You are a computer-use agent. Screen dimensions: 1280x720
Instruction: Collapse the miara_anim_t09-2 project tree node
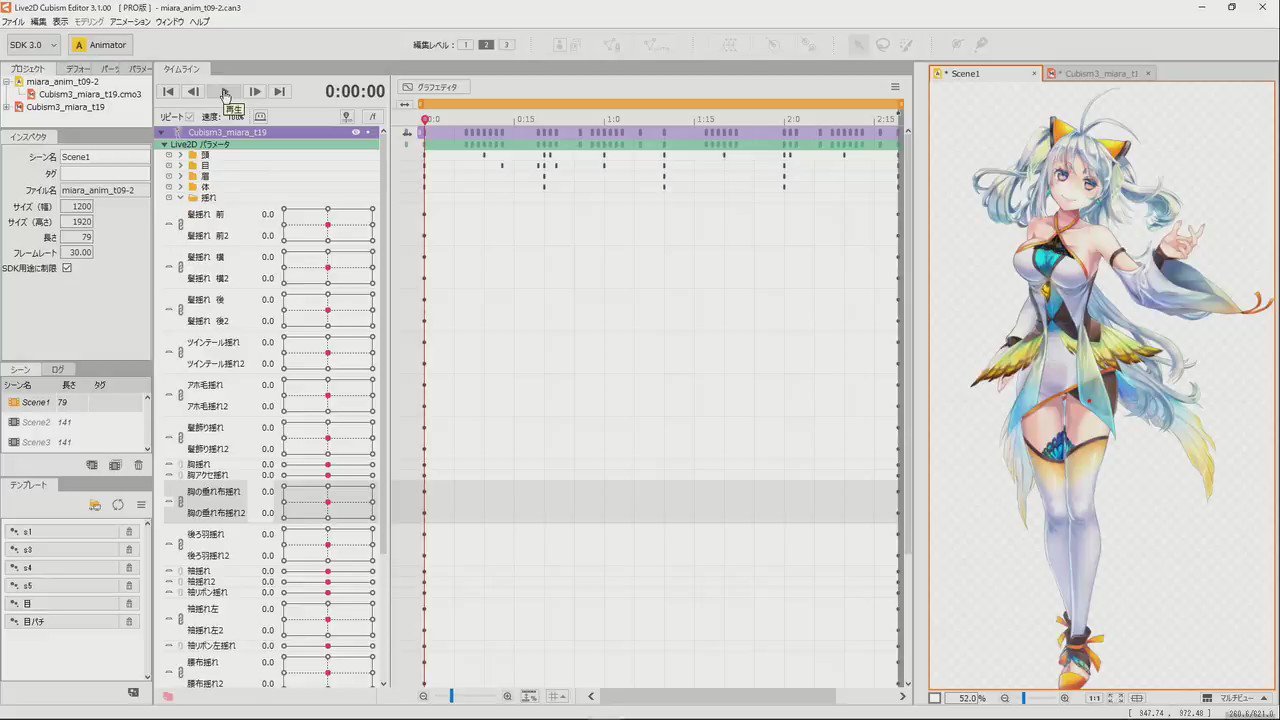7,81
